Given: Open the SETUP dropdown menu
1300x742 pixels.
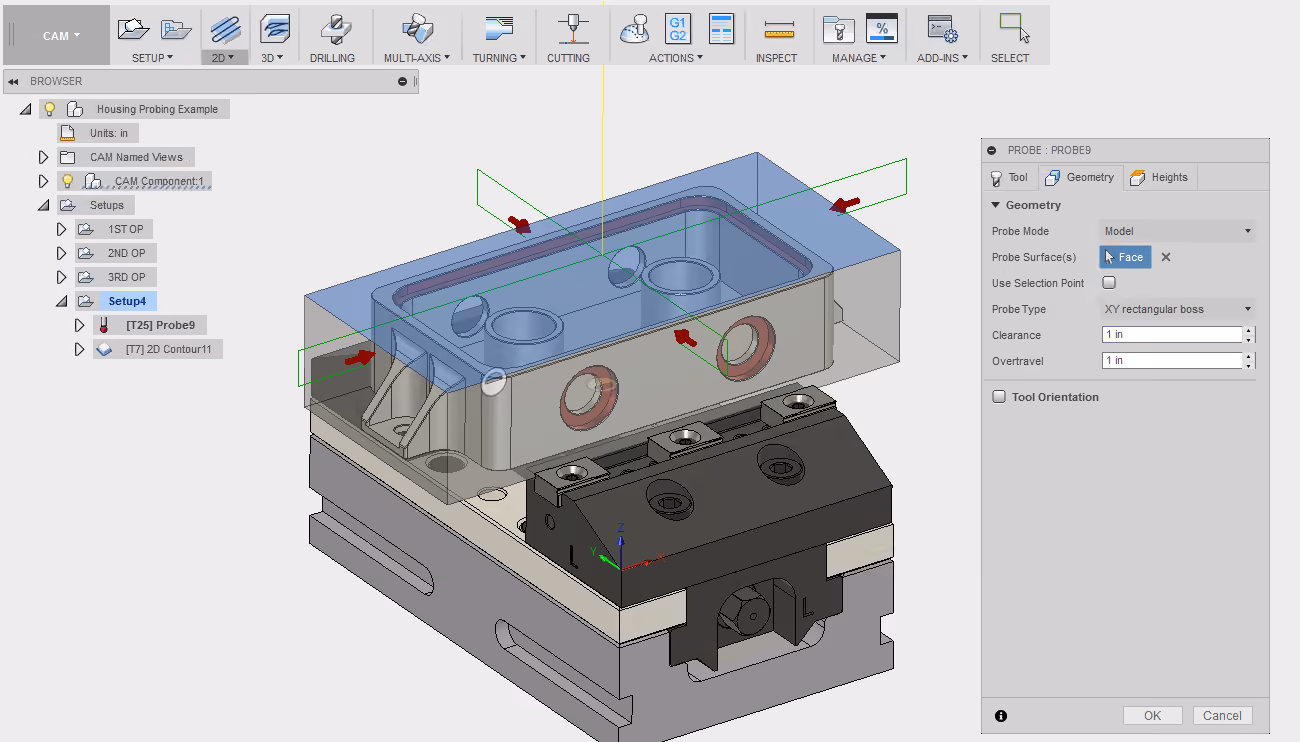Looking at the screenshot, I should tap(152, 58).
